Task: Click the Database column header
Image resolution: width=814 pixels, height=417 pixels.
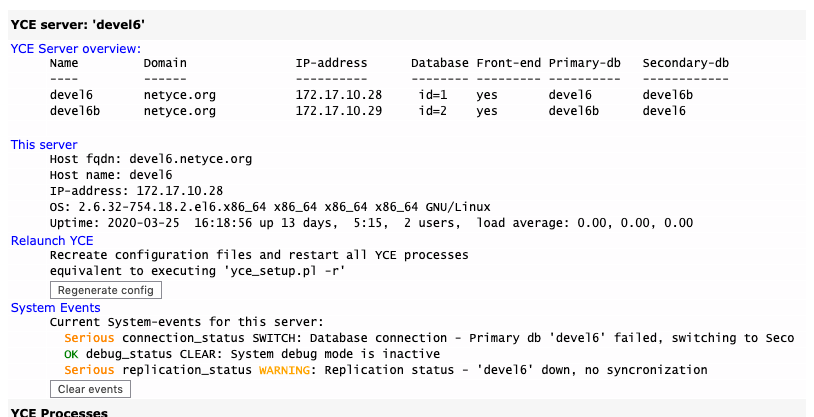Action: click(439, 63)
